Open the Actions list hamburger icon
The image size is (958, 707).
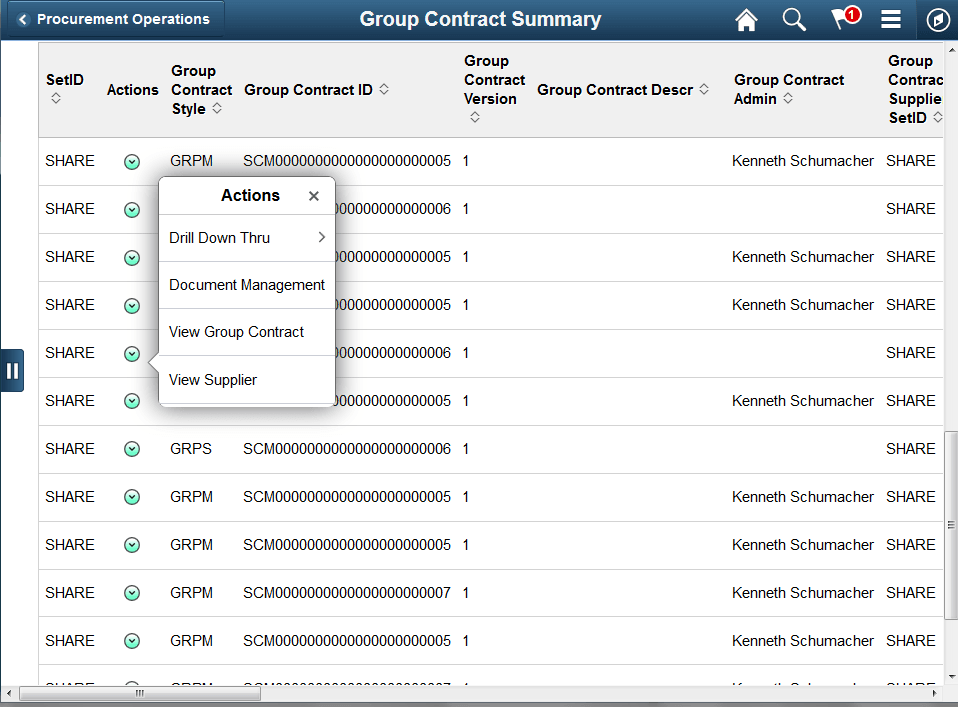891,20
